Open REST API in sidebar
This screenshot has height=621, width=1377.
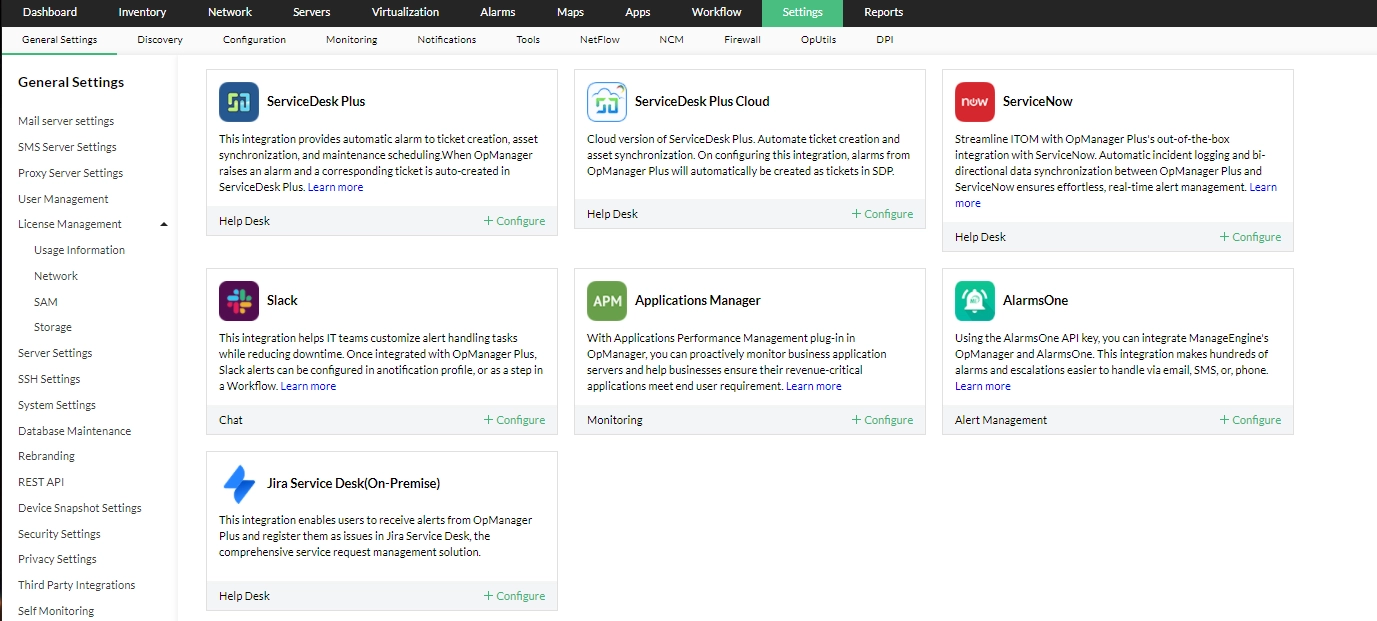[41, 482]
